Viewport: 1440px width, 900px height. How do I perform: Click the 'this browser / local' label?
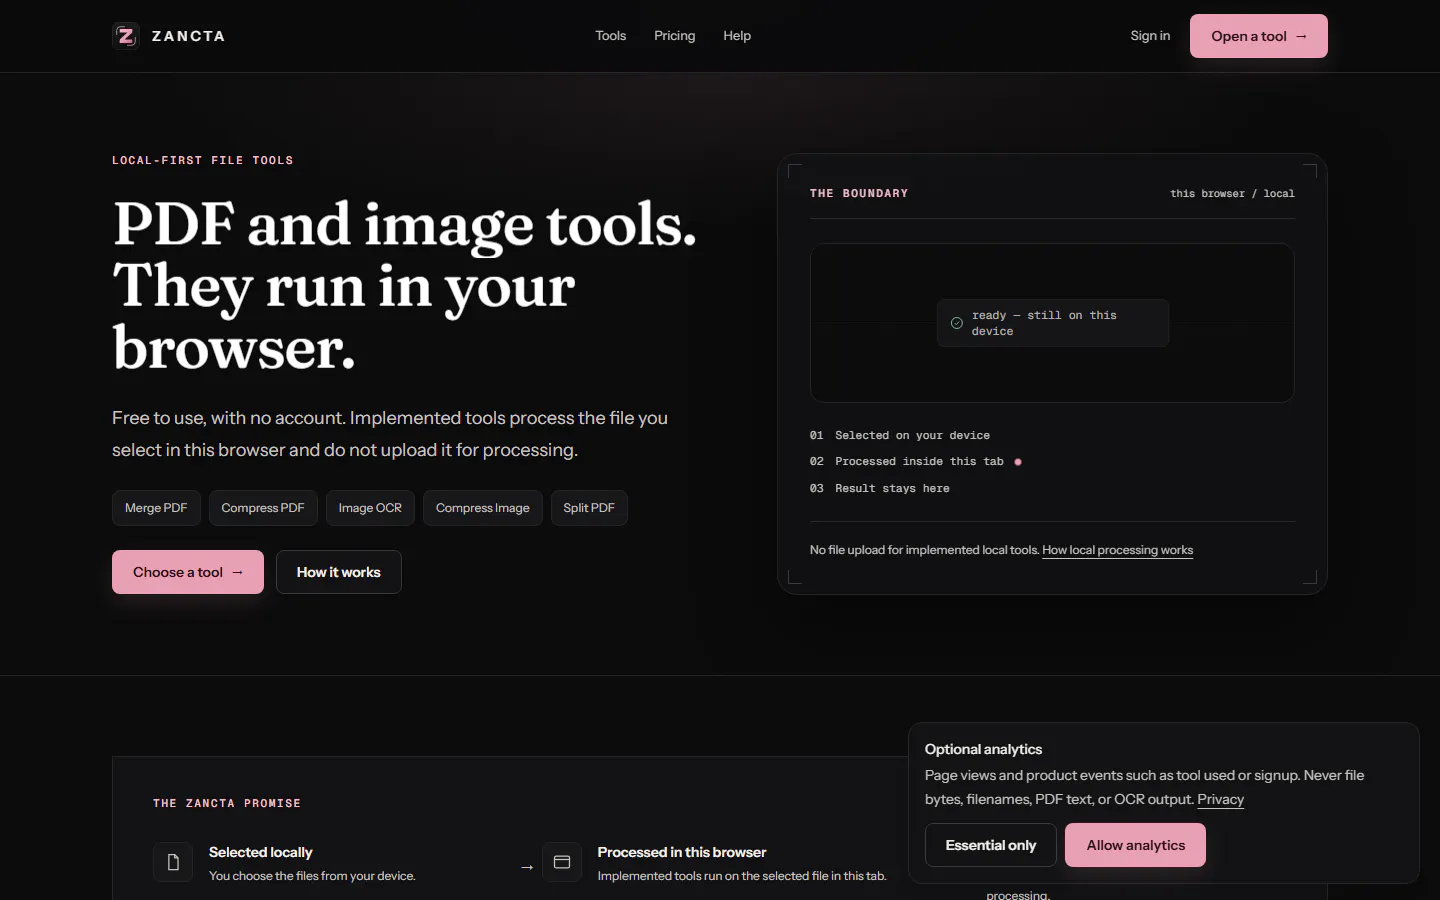pos(1232,194)
